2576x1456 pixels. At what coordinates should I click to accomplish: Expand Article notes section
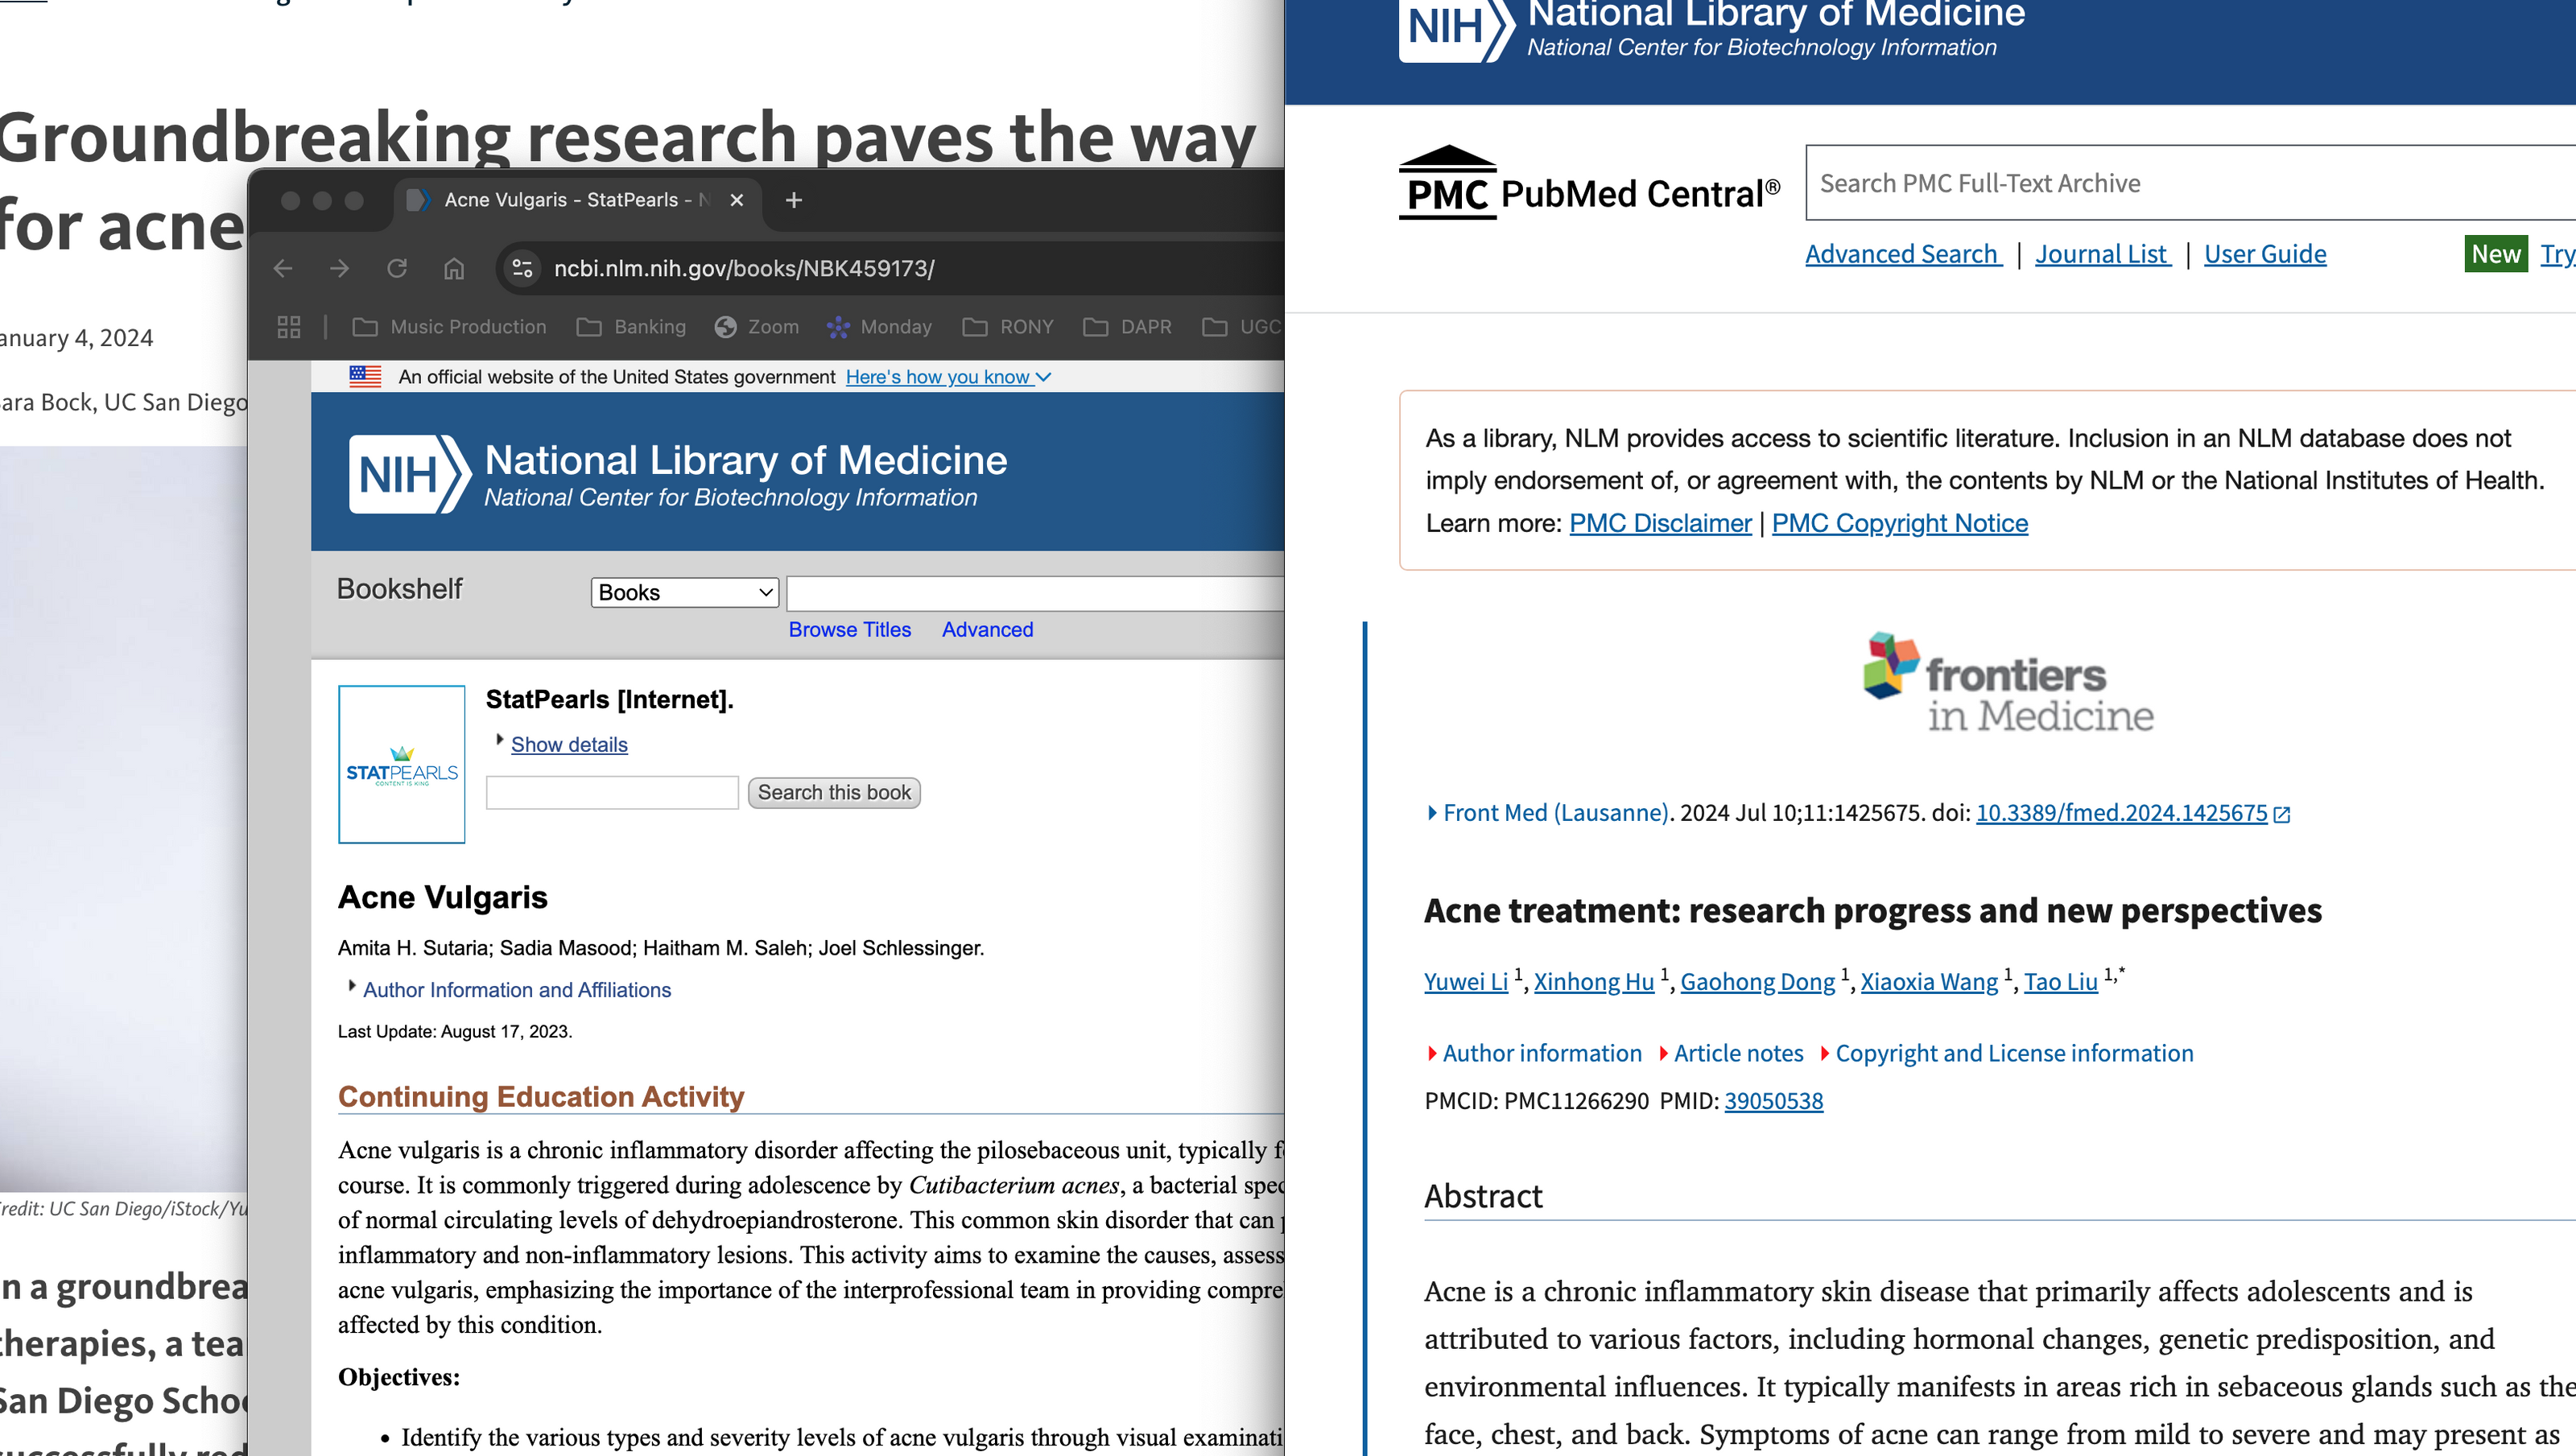pos(1732,1053)
